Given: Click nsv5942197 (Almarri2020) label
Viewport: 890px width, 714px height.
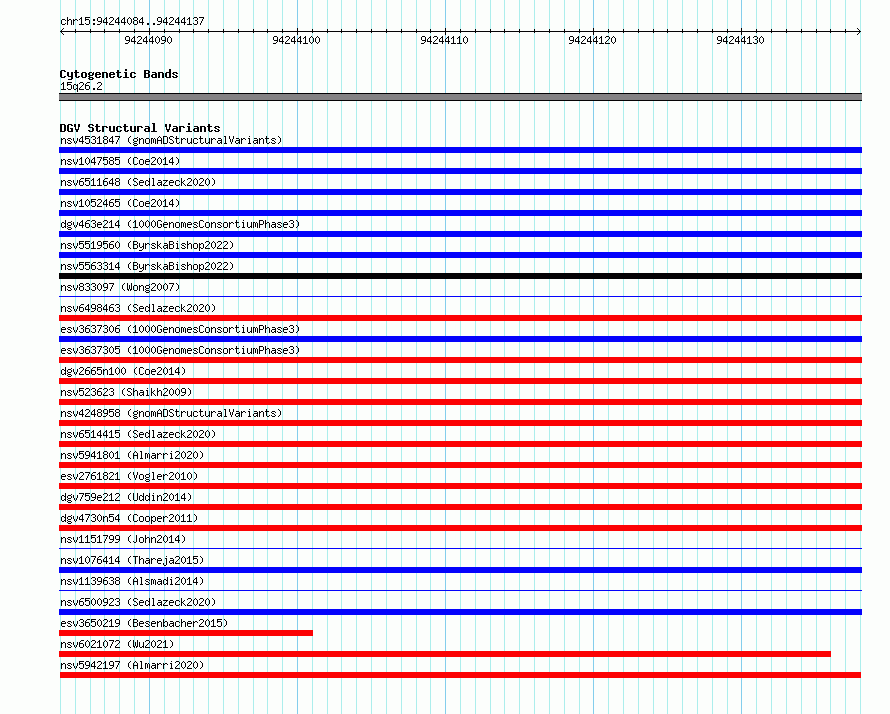Looking at the screenshot, I should click(132, 665).
